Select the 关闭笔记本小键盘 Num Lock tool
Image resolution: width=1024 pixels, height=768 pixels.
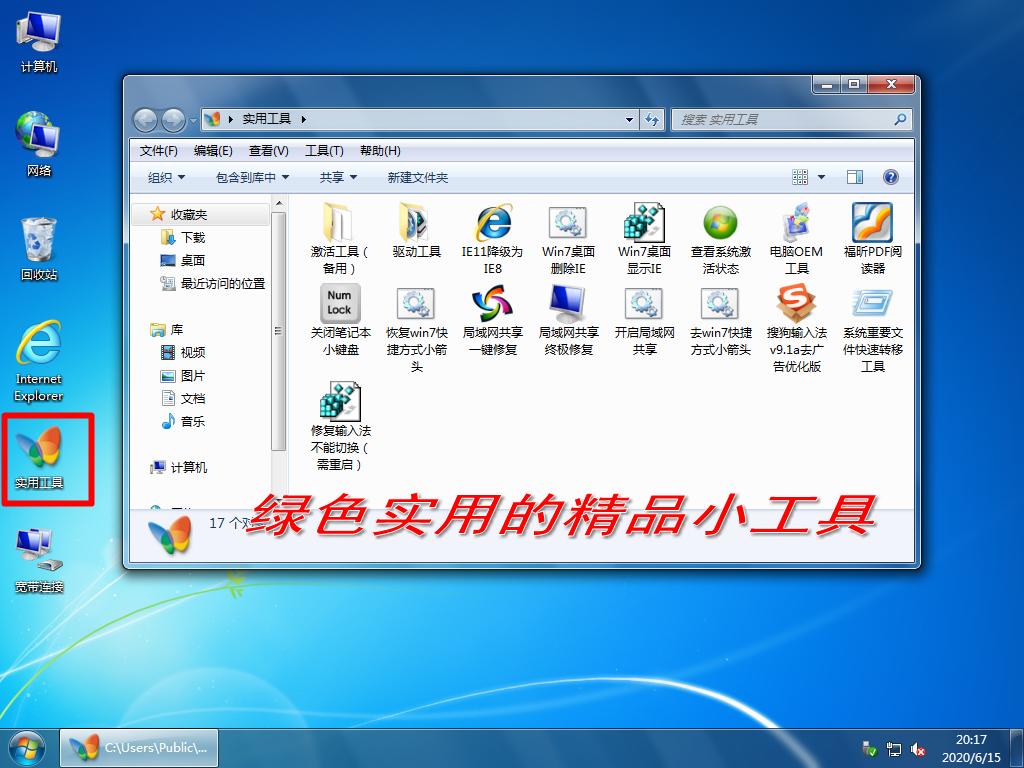point(340,305)
